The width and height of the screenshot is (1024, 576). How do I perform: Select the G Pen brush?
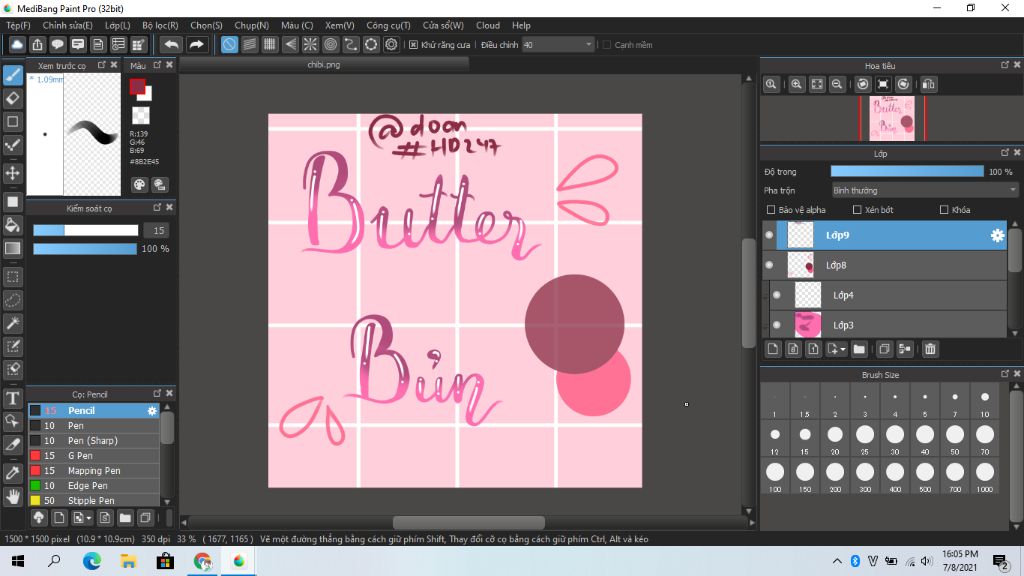[81, 455]
